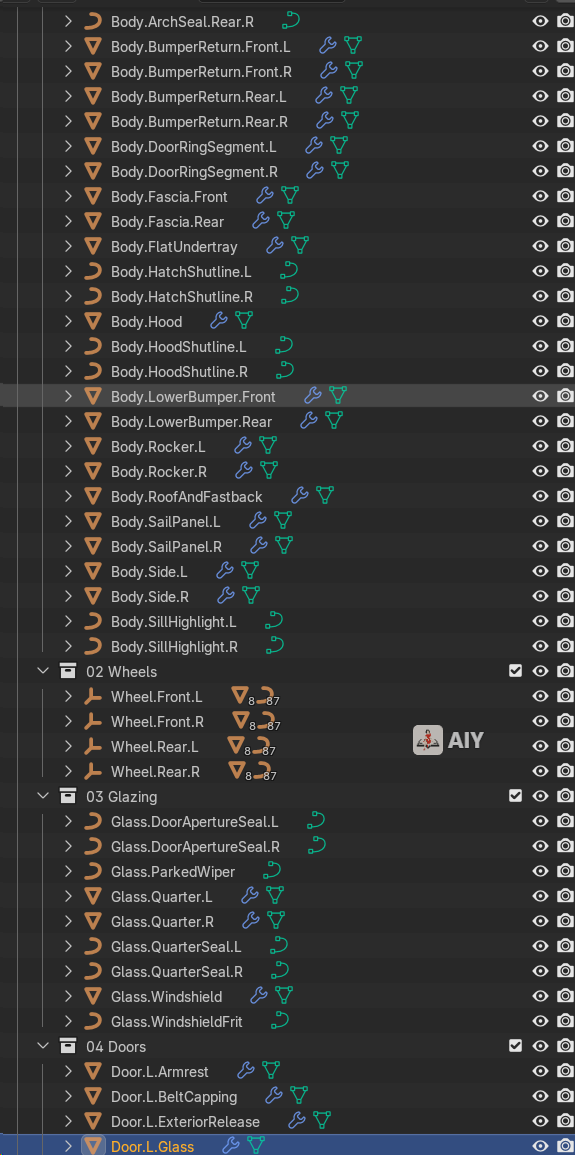
Task: Click the mesh data icon on Body.Side.R
Action: tap(251, 595)
